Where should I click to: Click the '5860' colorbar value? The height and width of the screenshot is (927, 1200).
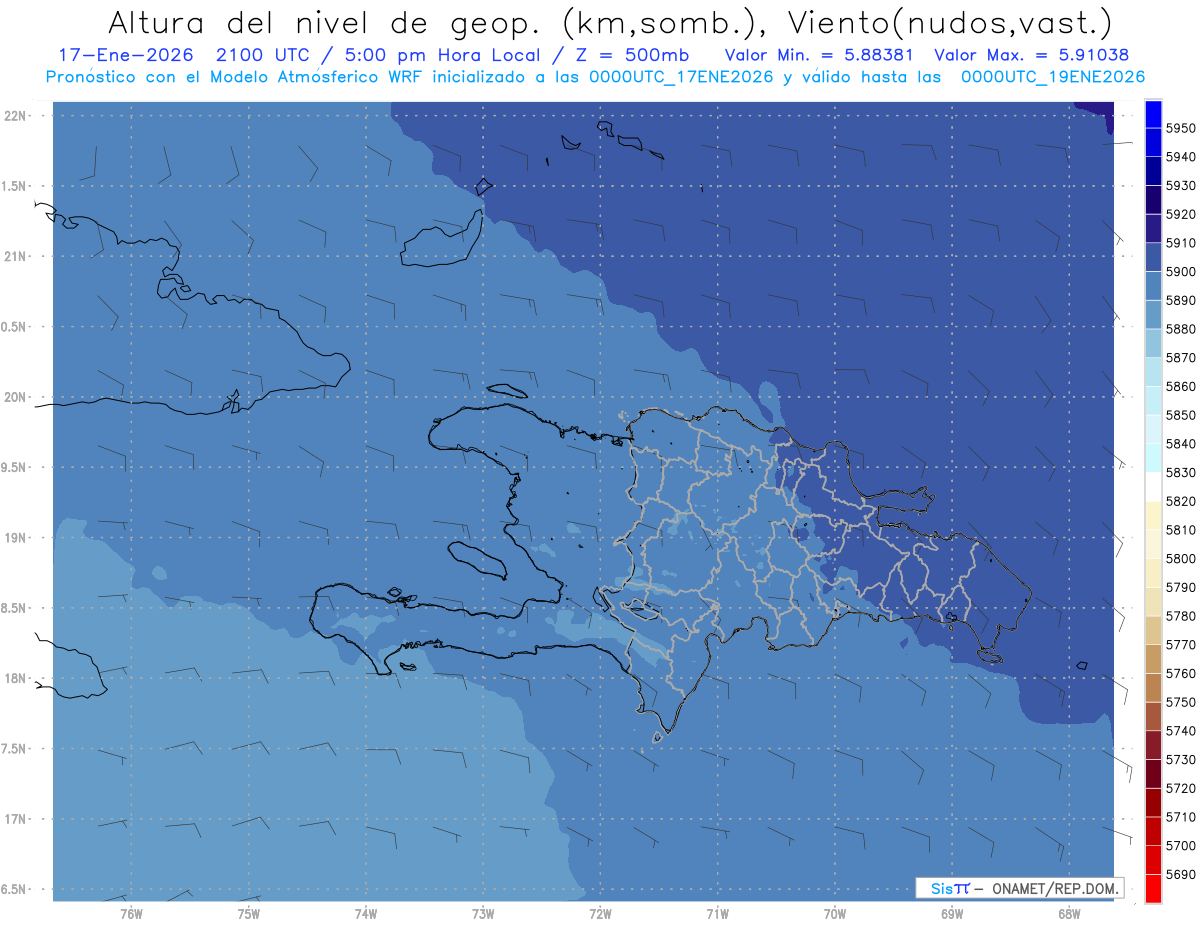[x=1181, y=386]
